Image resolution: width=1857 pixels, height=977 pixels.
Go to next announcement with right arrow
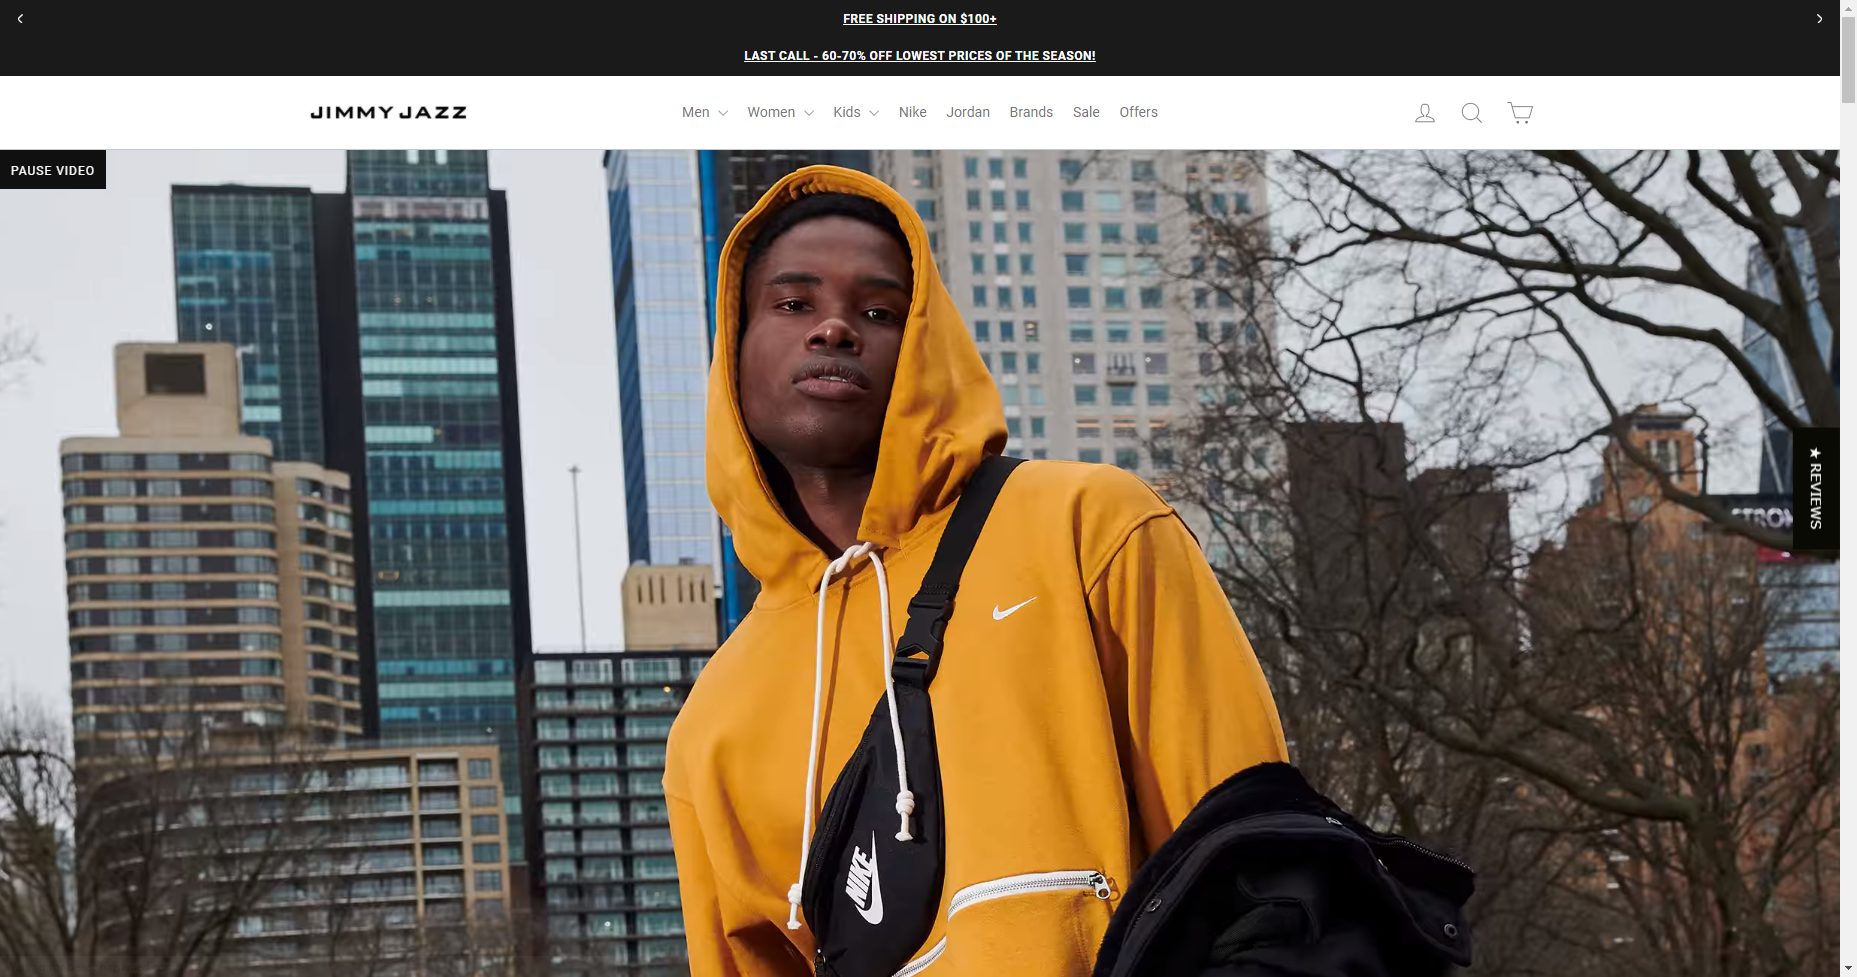pyautogui.click(x=1819, y=19)
